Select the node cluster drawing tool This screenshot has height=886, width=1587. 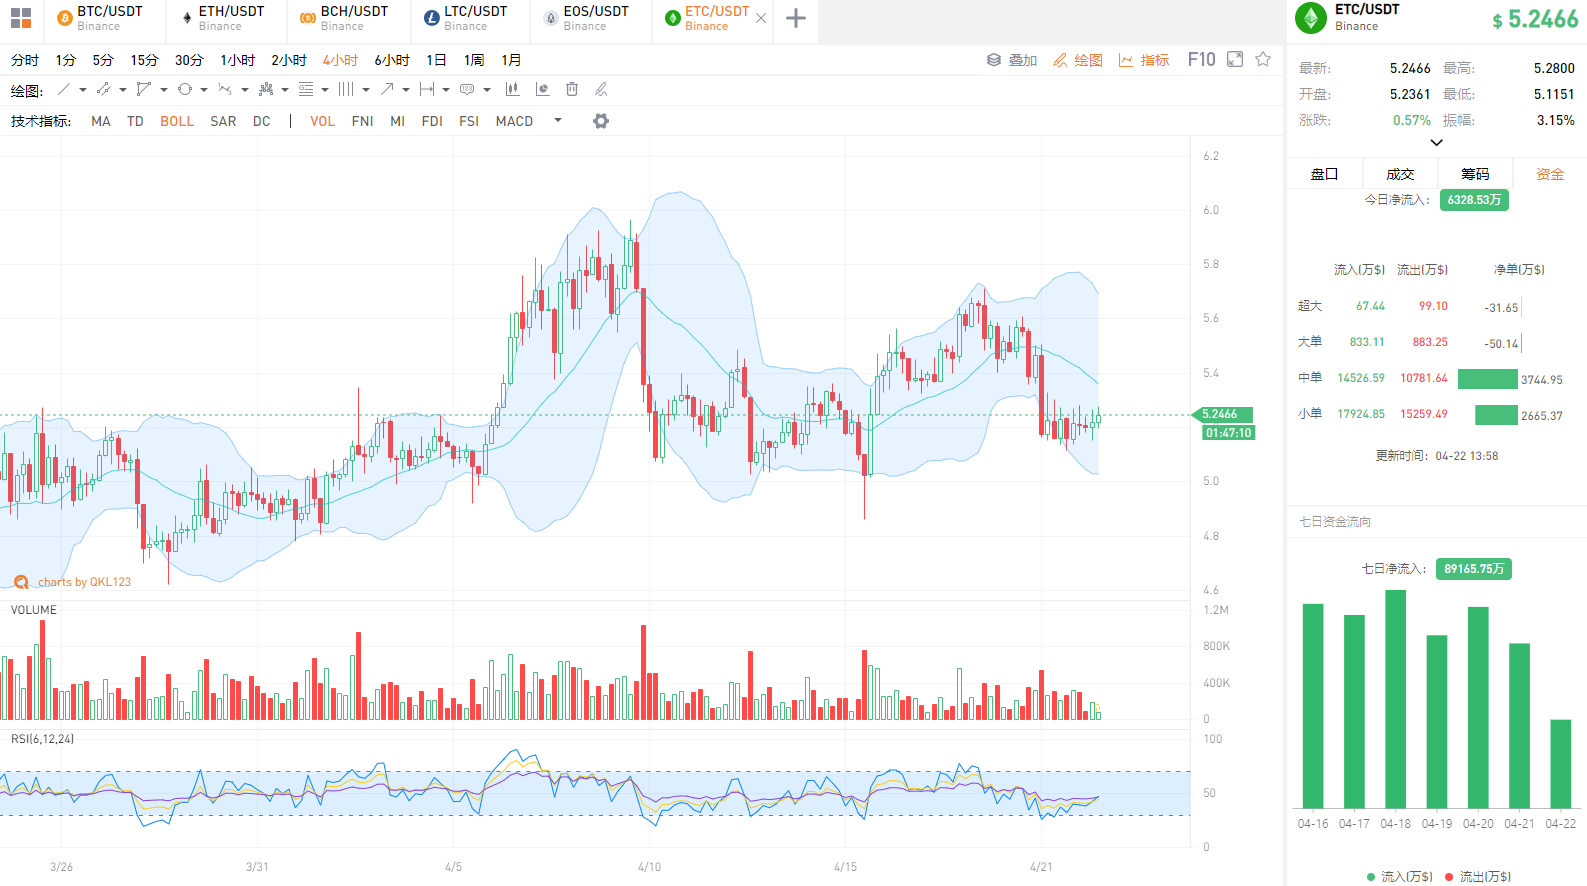tap(266, 89)
